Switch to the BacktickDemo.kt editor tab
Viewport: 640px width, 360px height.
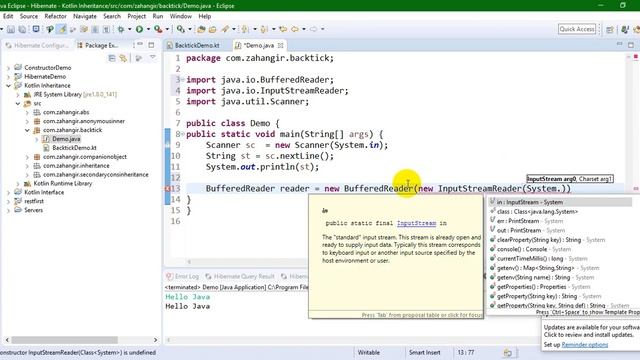193,45
